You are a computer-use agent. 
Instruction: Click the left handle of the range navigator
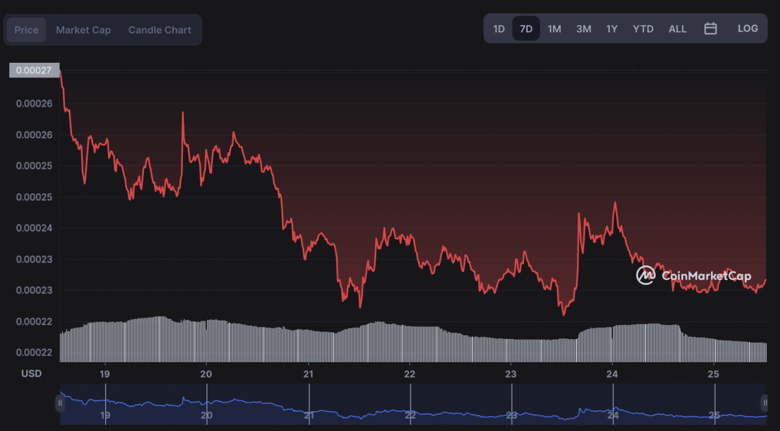click(61, 403)
